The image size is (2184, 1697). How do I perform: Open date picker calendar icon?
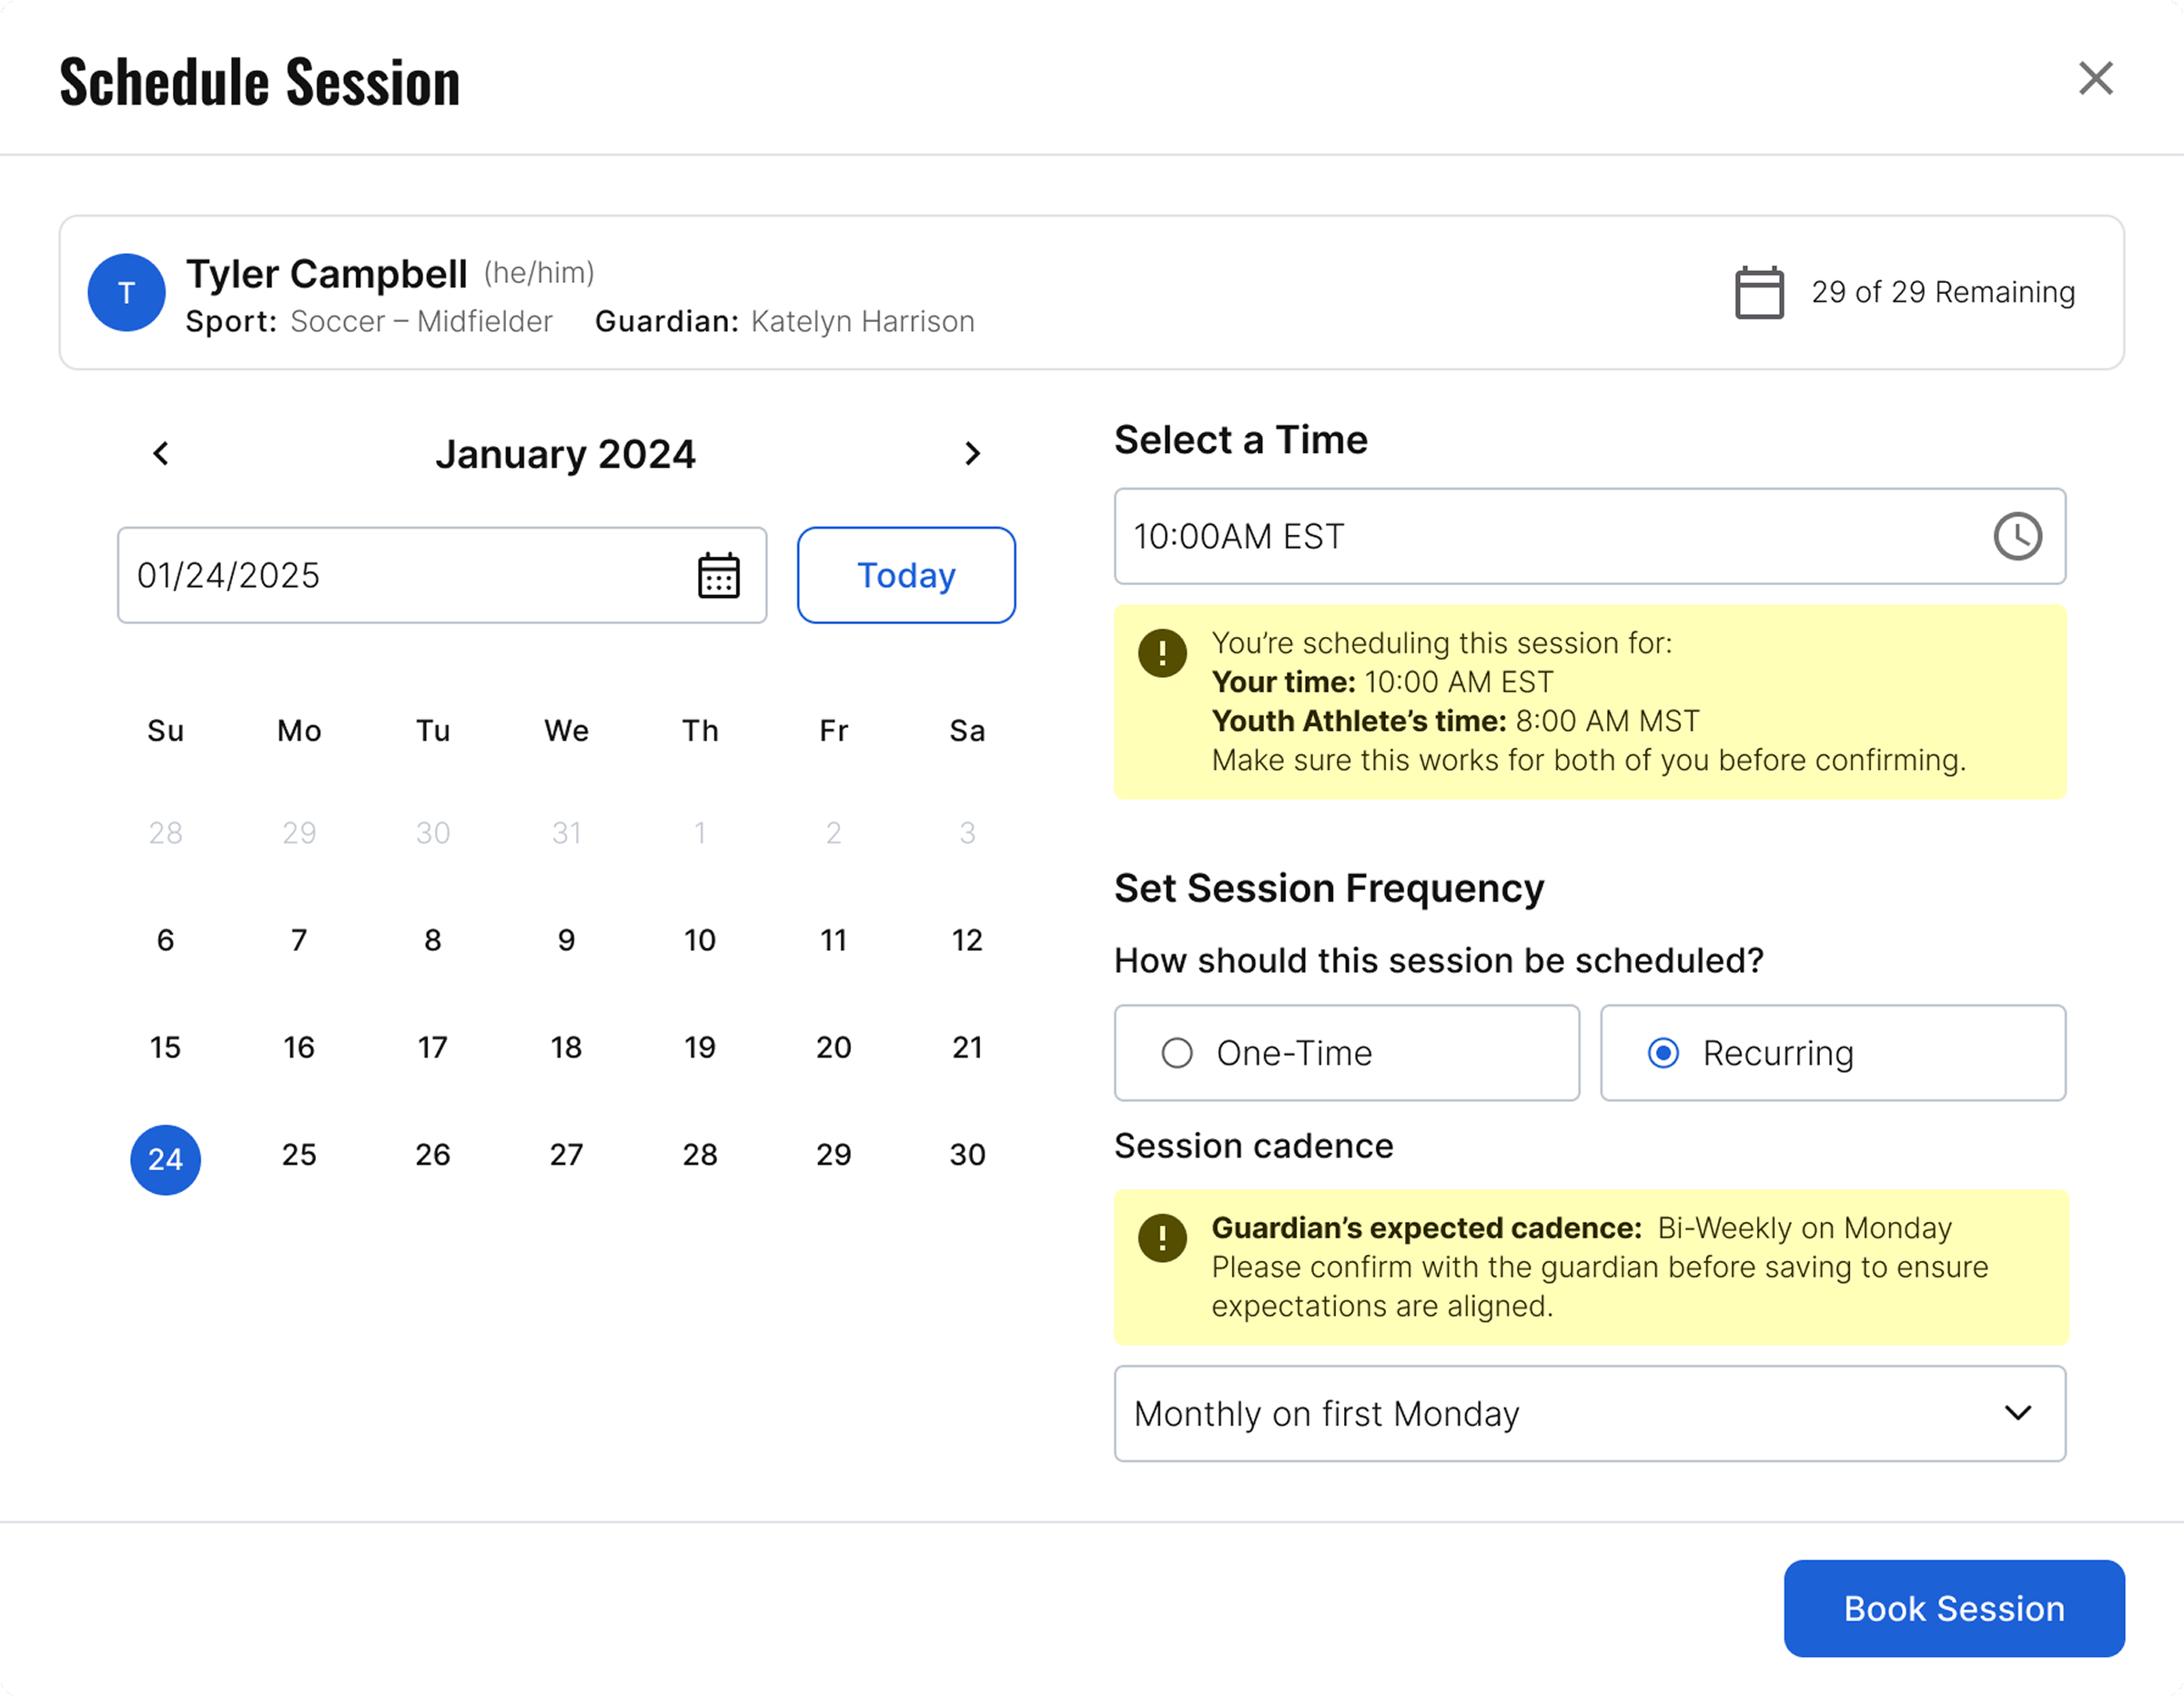pos(718,575)
